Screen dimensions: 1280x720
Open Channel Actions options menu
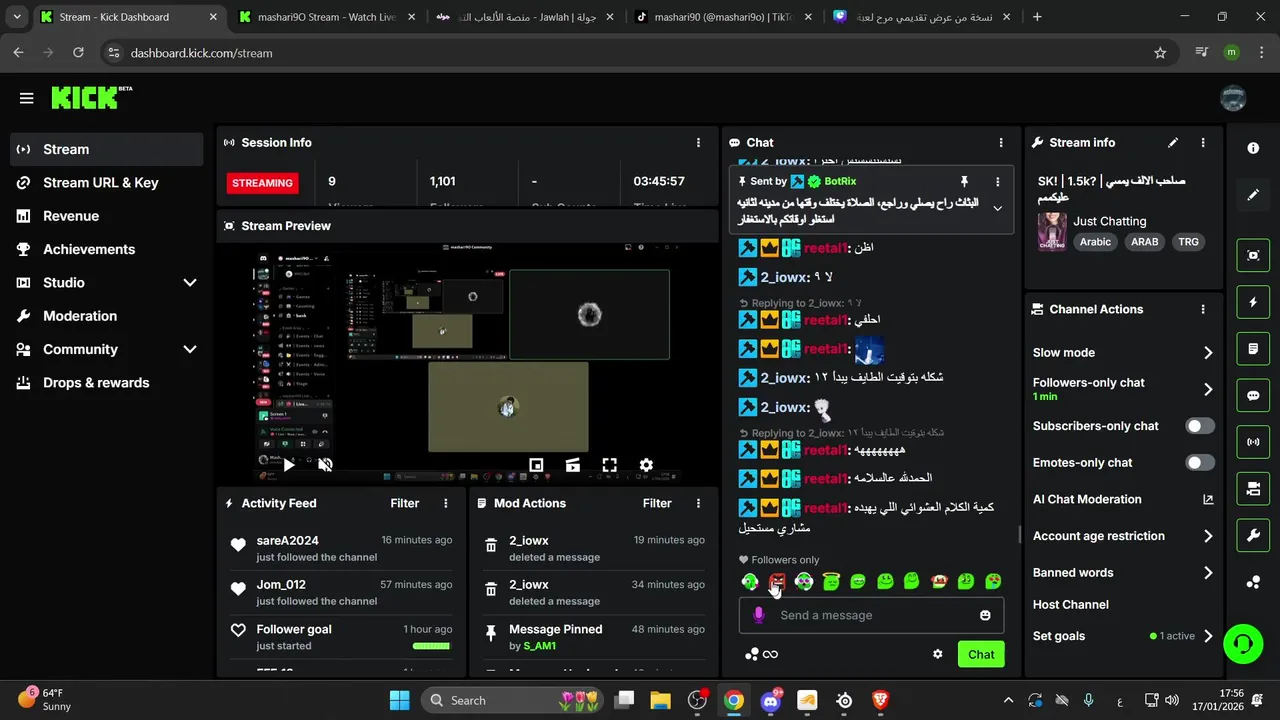[1203, 310]
